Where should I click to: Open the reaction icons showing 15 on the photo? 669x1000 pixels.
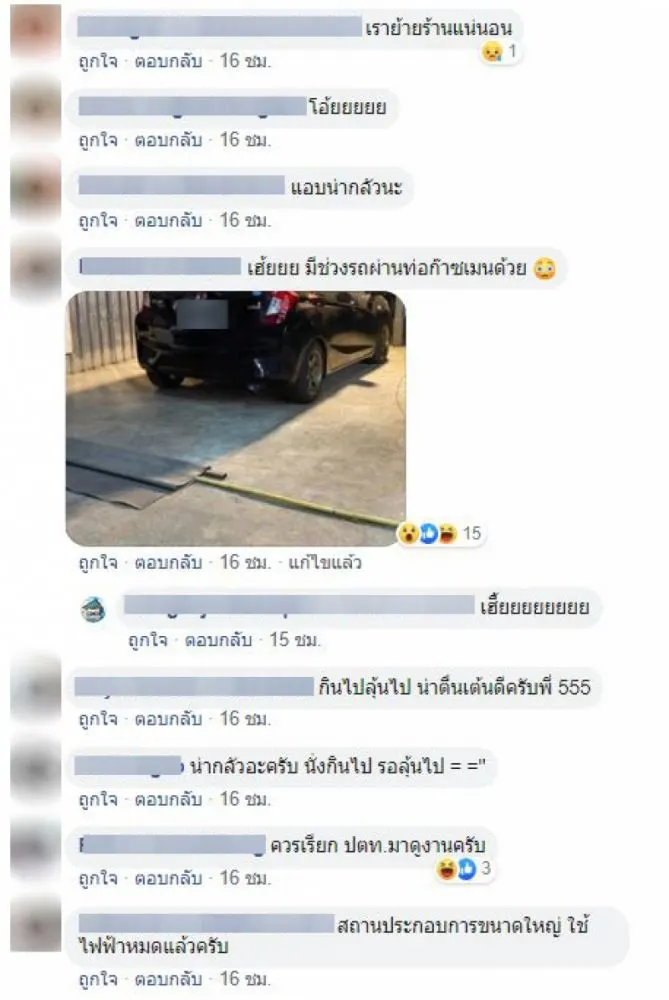(440, 533)
